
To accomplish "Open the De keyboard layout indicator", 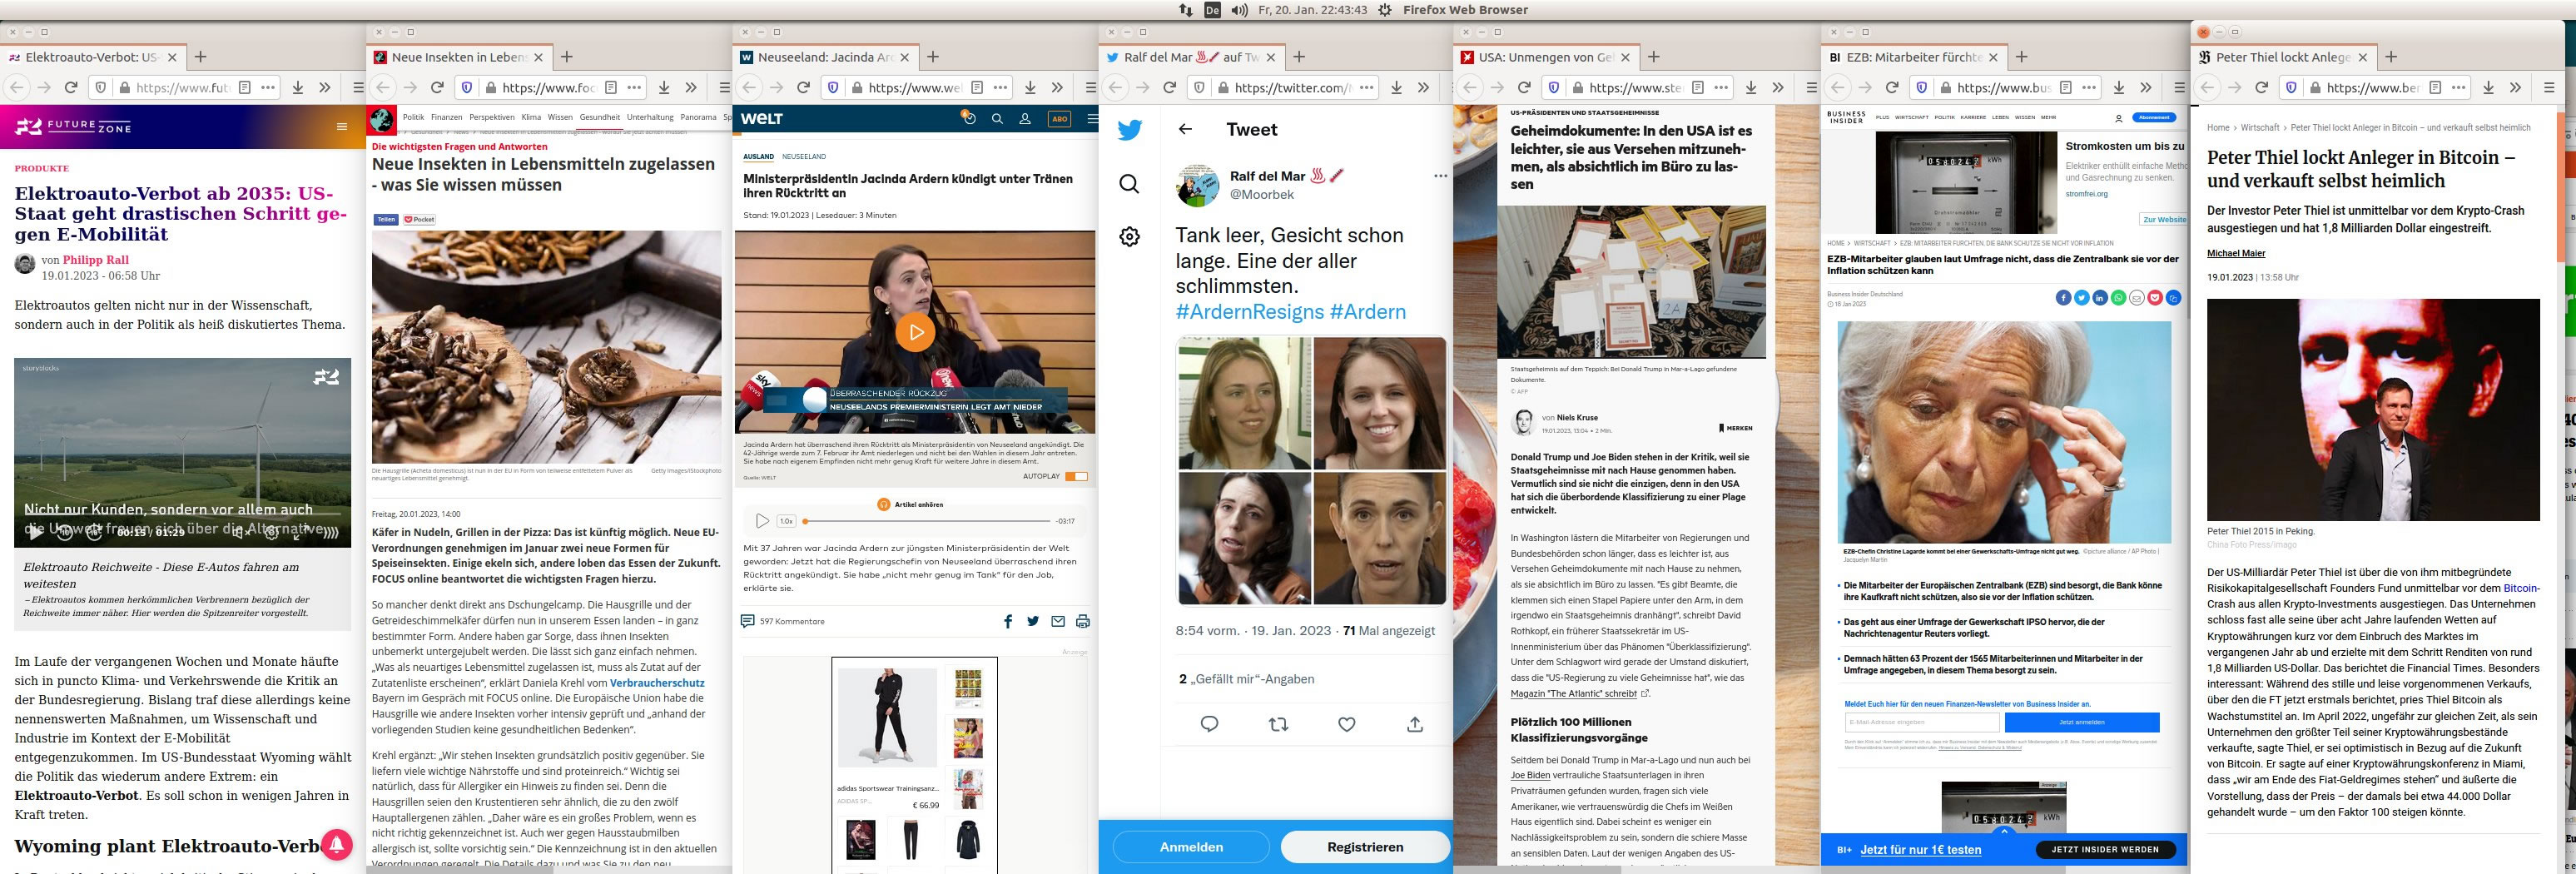I will click(x=1212, y=10).
